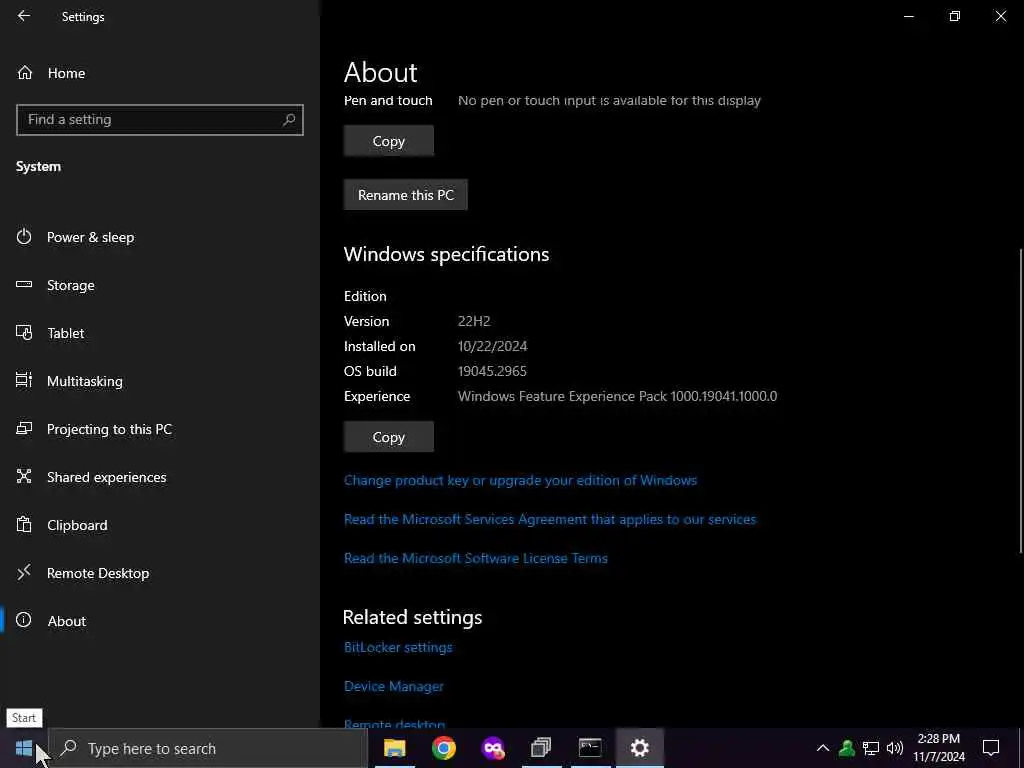Read the Microsoft Services Agreement link

550,519
